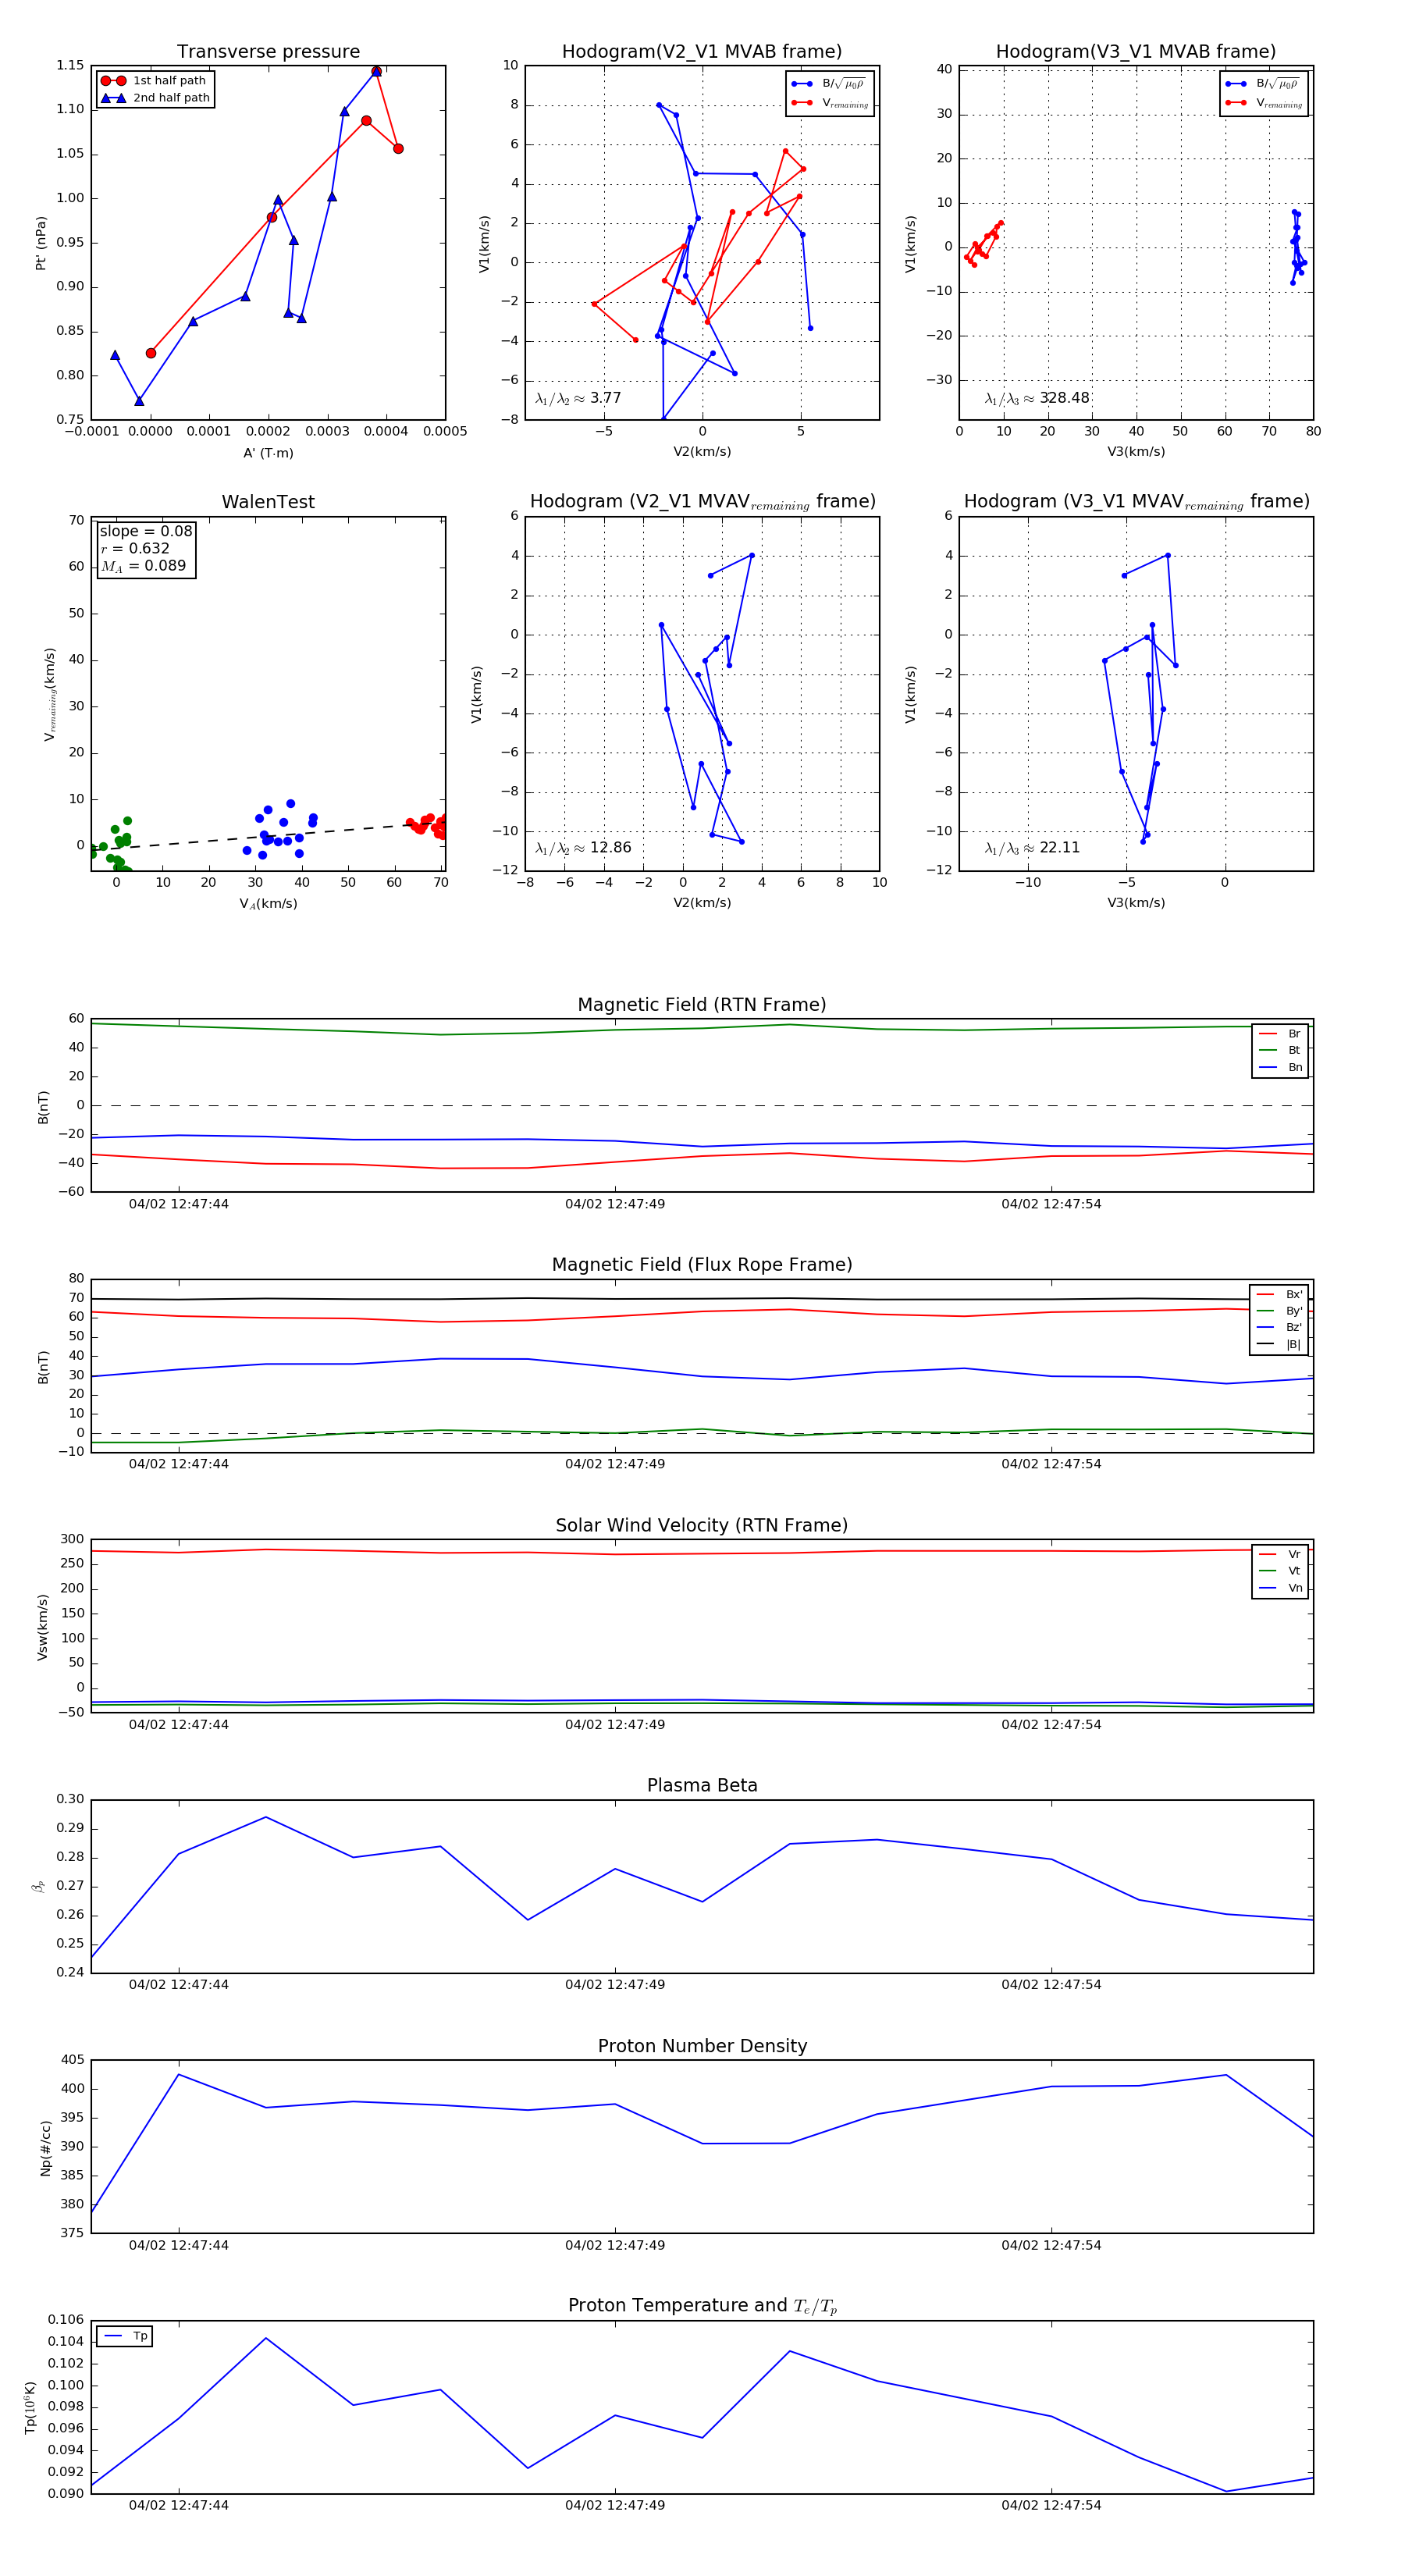The width and height of the screenshot is (1405, 2576).
Task: Click the B/√μ0ρ legend entry in V2_V1 MVAB hodogram
Action: point(829,84)
